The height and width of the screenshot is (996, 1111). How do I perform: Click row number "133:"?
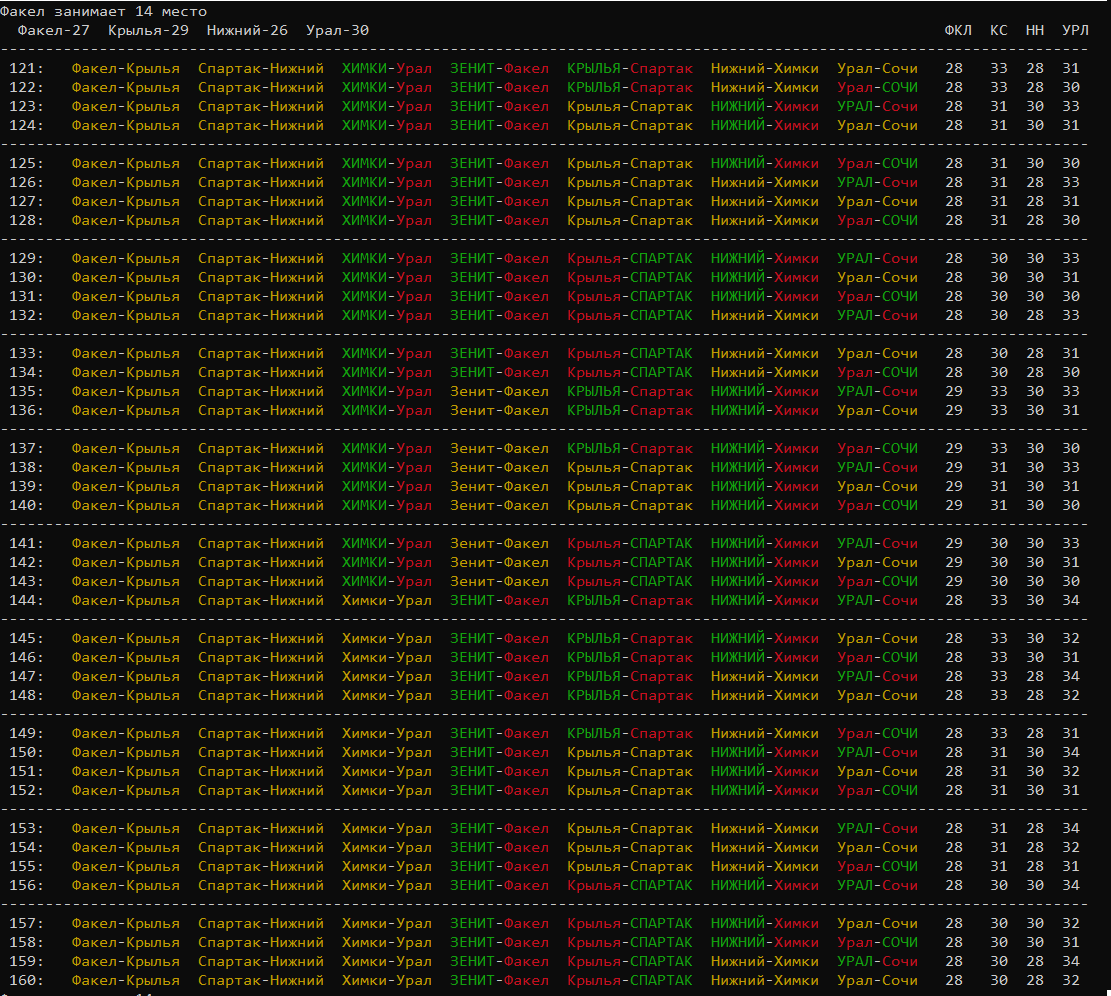[x=26, y=353]
